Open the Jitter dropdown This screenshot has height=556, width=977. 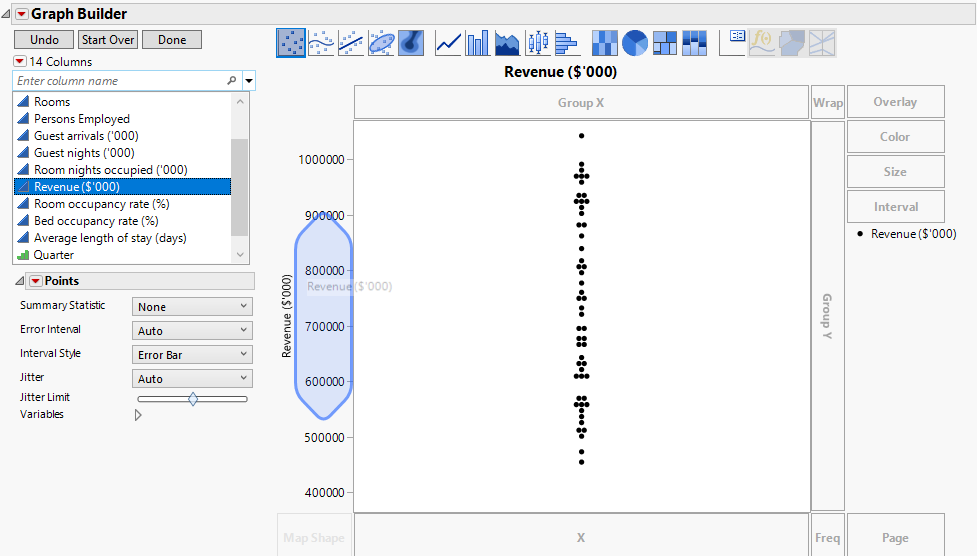coord(192,378)
